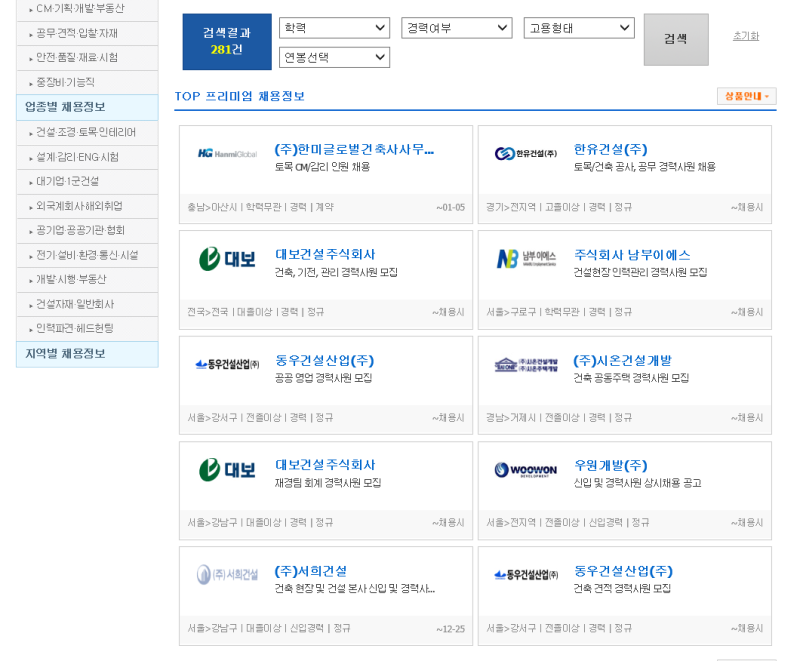
Task: Click the (주)서희건설 company logo
Action: tap(228, 575)
